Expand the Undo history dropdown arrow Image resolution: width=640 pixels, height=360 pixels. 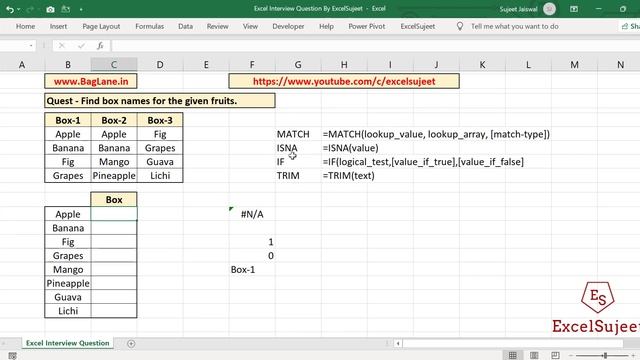click(x=18, y=9)
